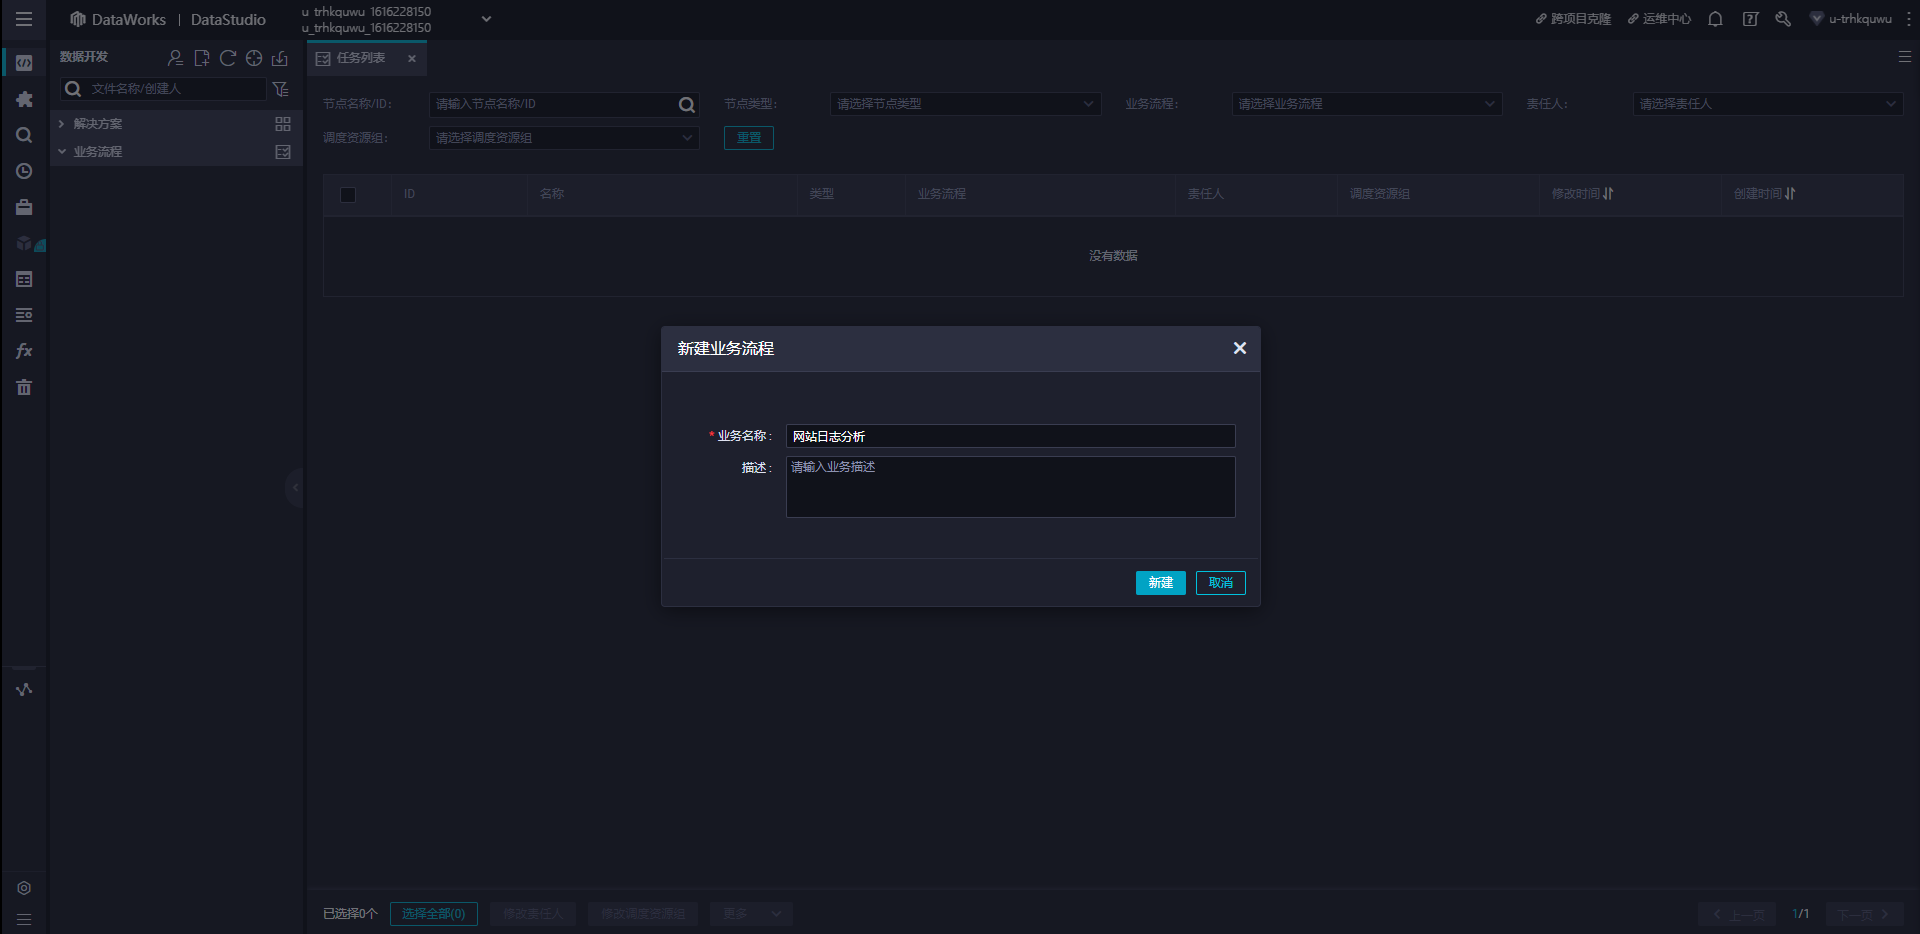Open the 请选择业务流程 dropdown
The image size is (1920, 934).
coord(1367,104)
